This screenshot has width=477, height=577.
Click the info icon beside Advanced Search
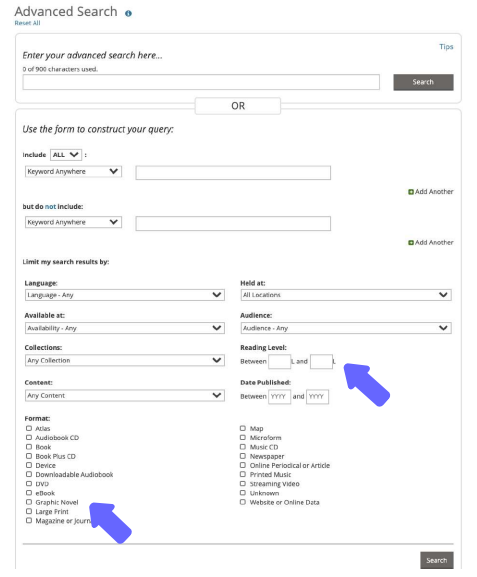tap(128, 14)
